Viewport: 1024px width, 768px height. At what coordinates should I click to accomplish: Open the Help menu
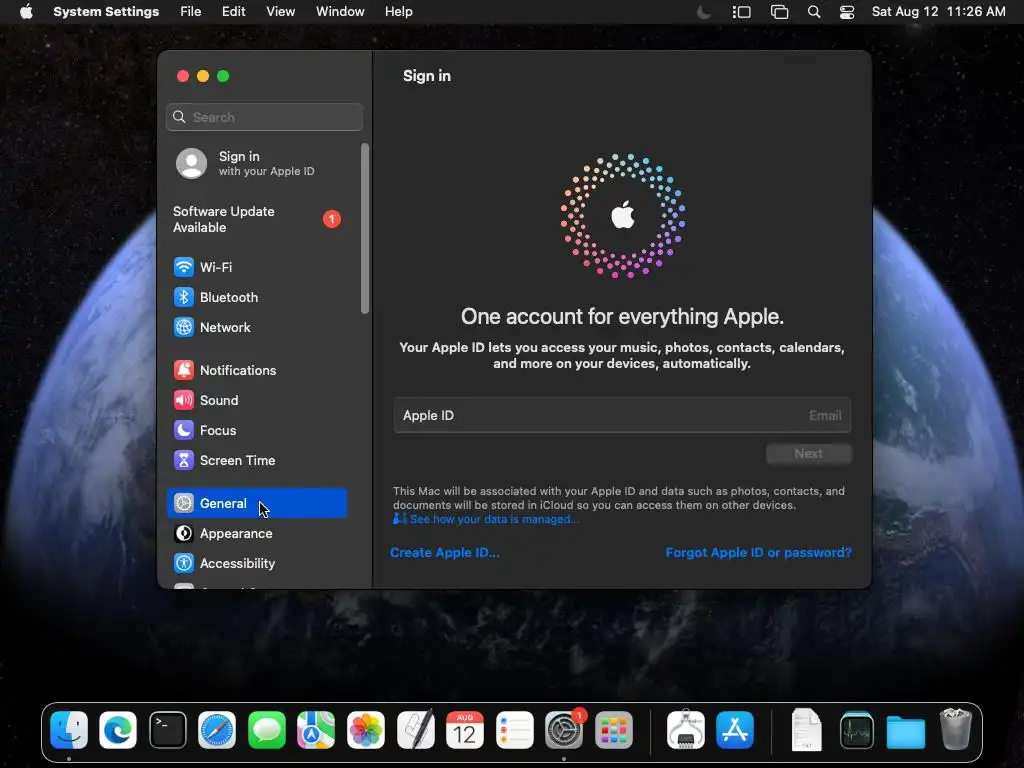[398, 12]
